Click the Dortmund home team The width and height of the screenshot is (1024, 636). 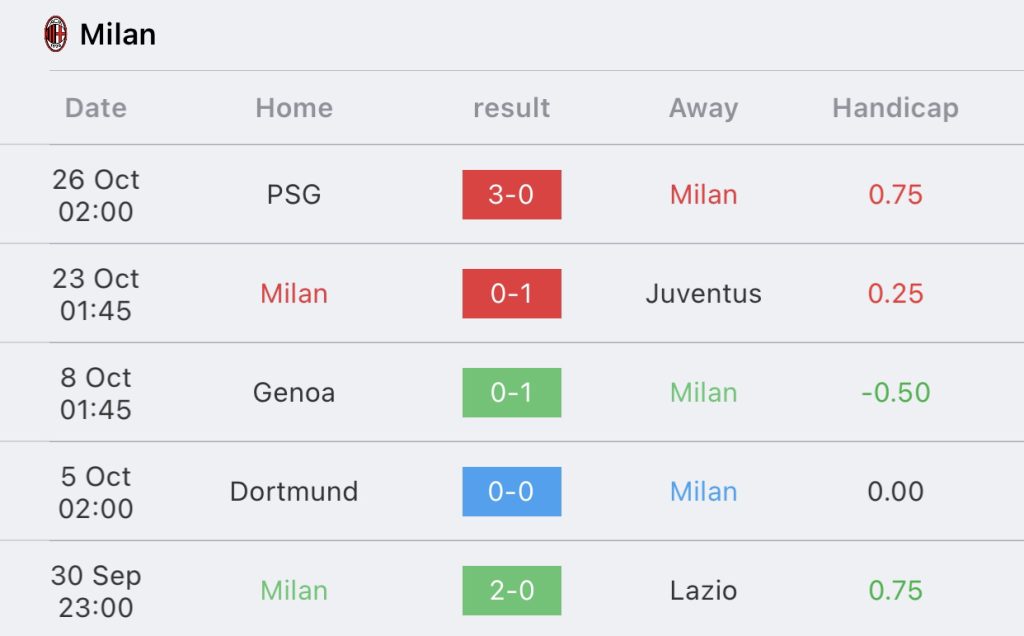tap(294, 492)
